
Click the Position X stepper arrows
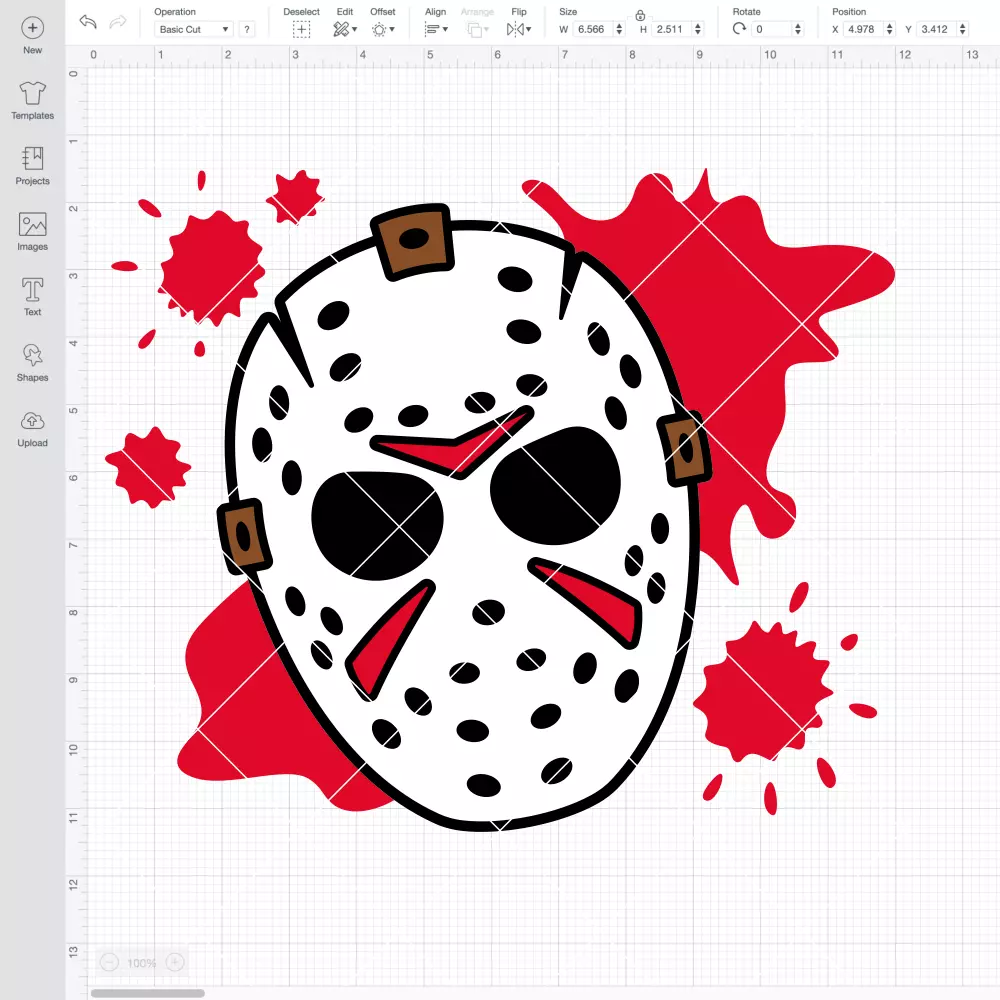[x=889, y=29]
